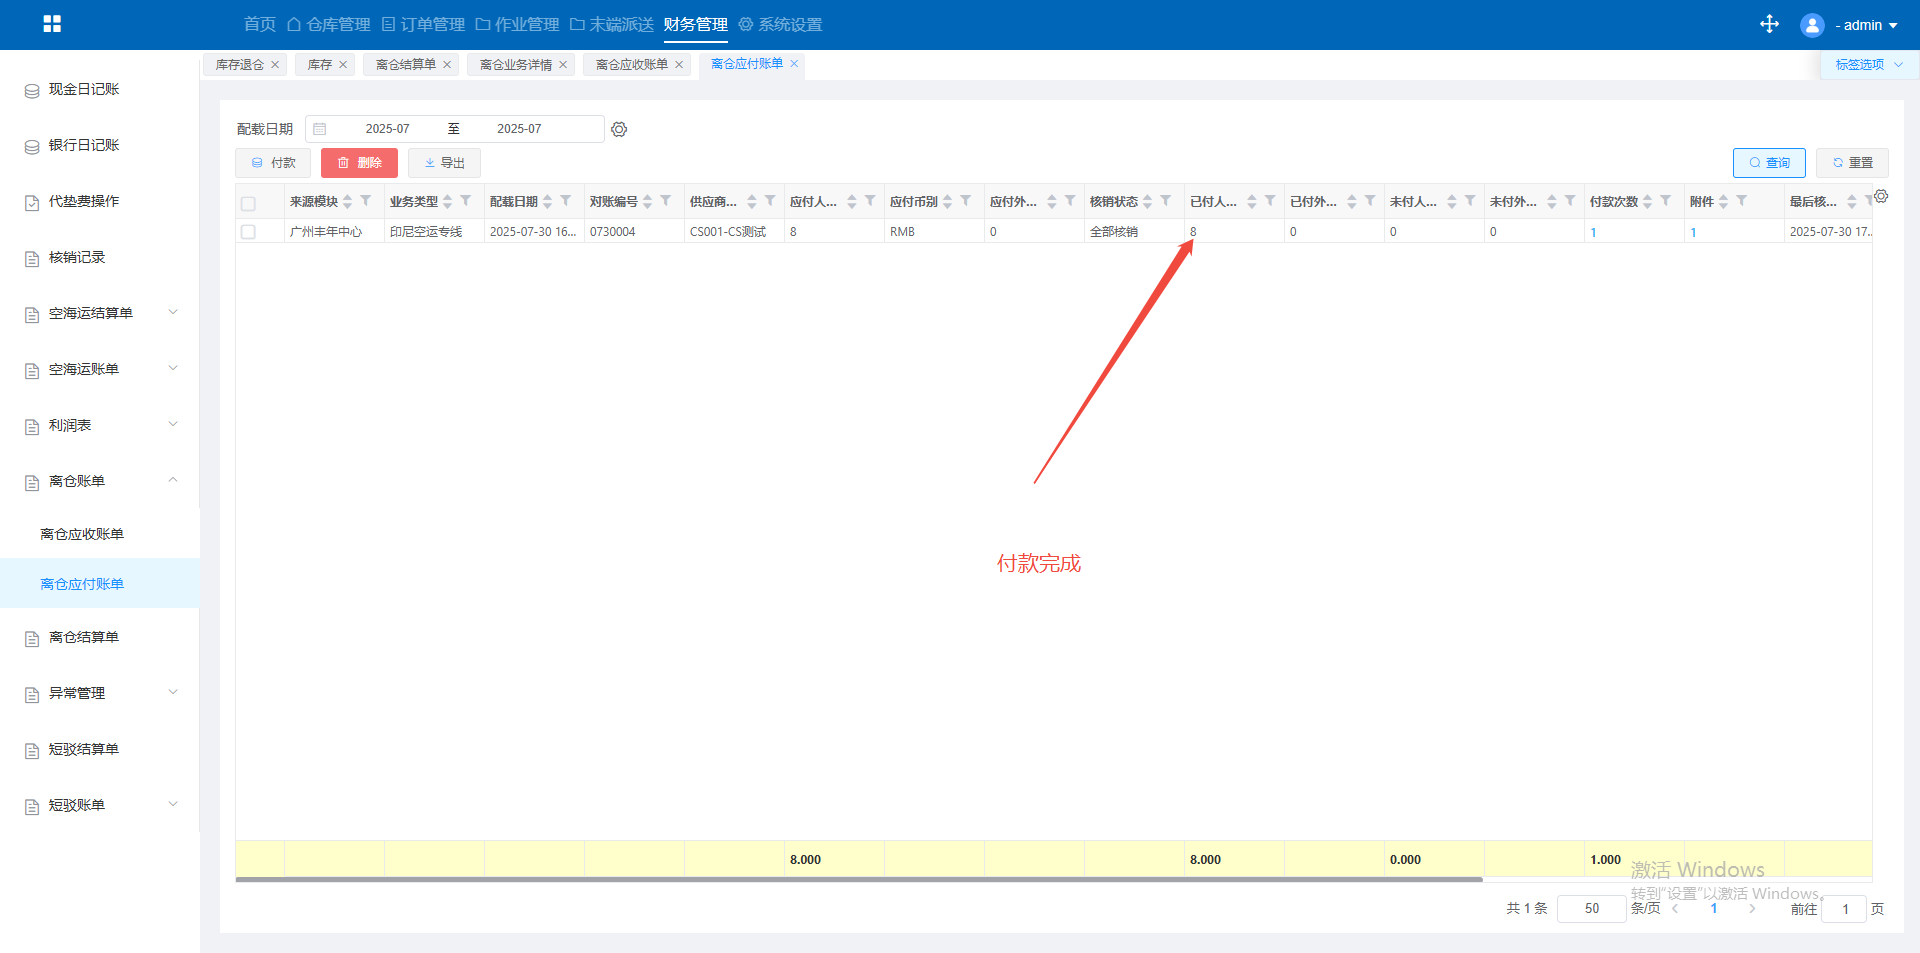Close the 库存退仓 tab

click(275, 65)
